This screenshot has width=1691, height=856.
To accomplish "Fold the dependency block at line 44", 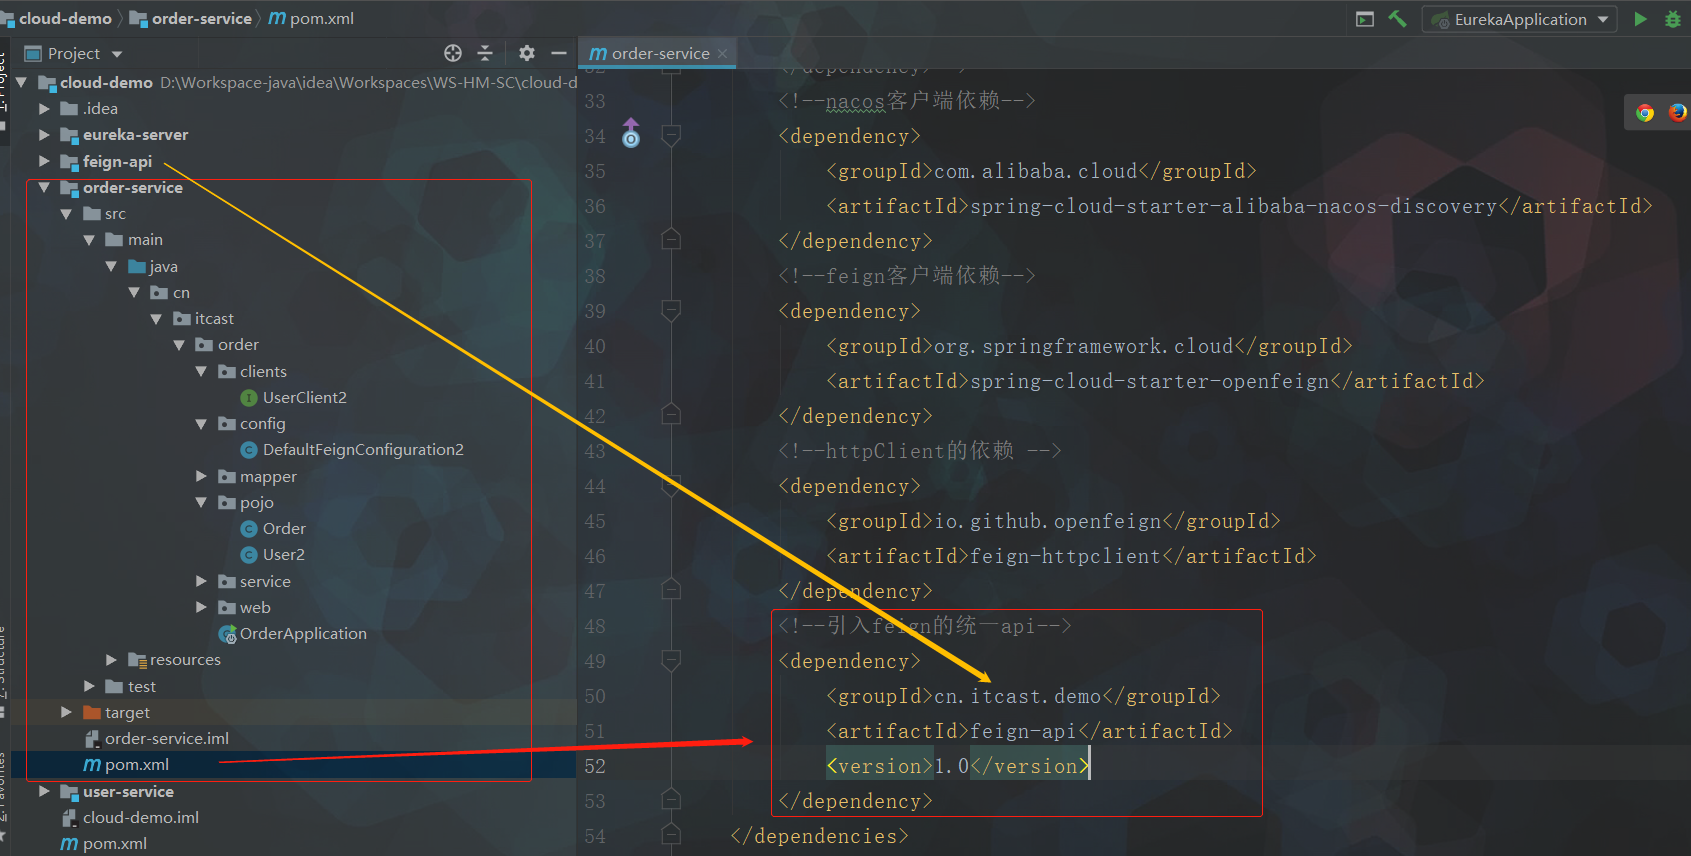I will click(671, 485).
